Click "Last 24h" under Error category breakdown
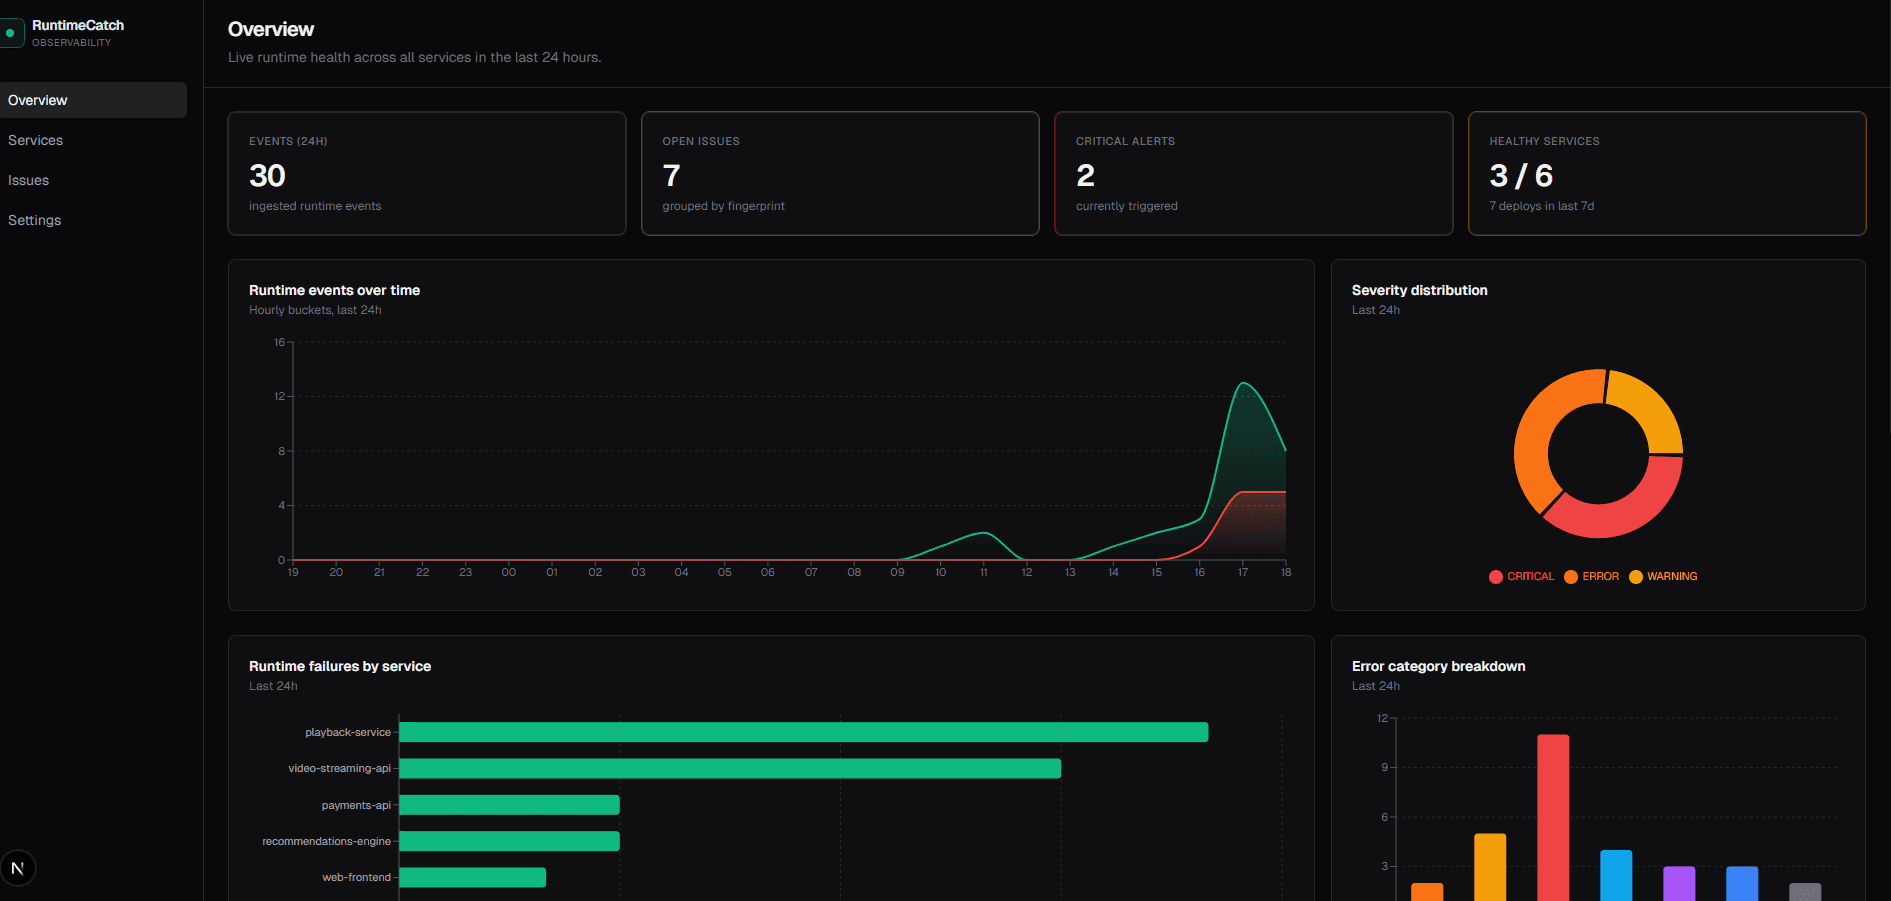The height and width of the screenshot is (901, 1891). click(1376, 686)
